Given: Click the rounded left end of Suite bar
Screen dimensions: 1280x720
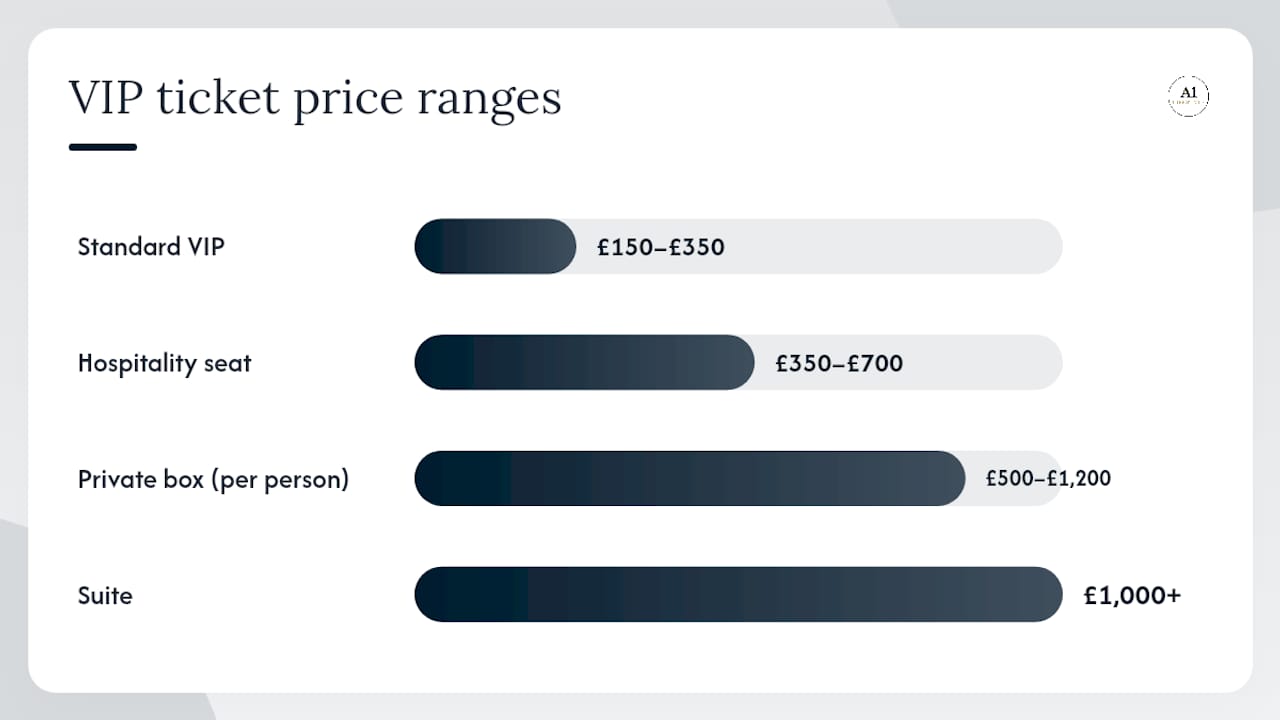Looking at the screenshot, I should click(430, 594).
